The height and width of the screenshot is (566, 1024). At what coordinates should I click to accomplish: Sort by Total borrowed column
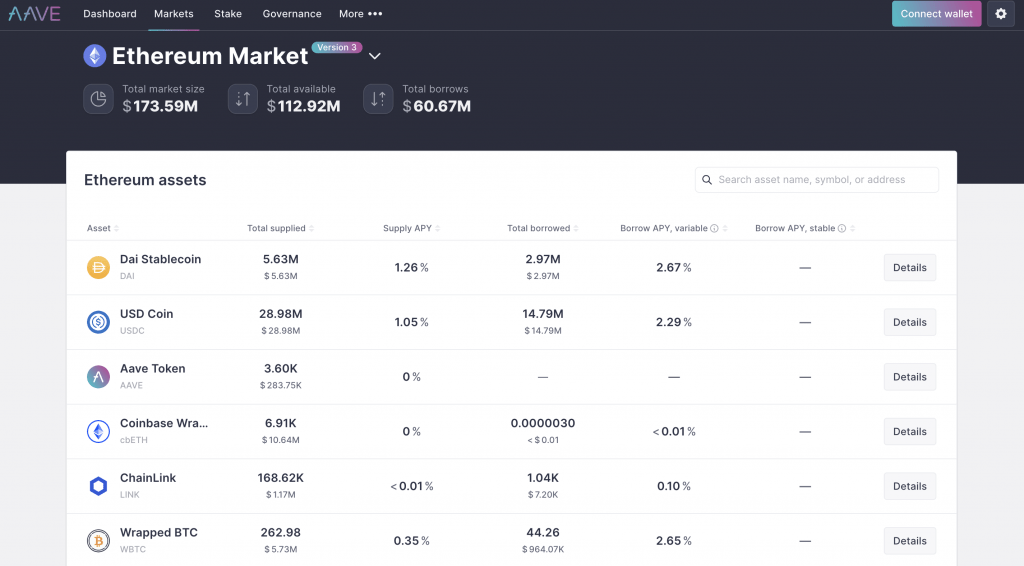click(543, 228)
